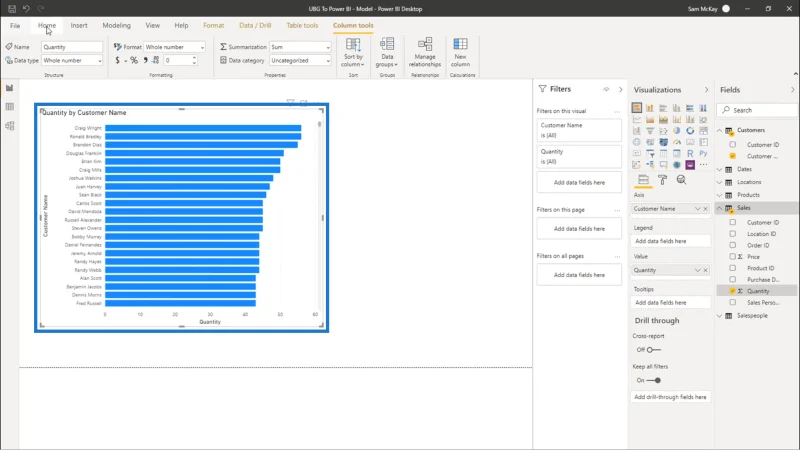Click the Sort by column icon
This screenshot has width=800, height=450.
(x=353, y=44)
